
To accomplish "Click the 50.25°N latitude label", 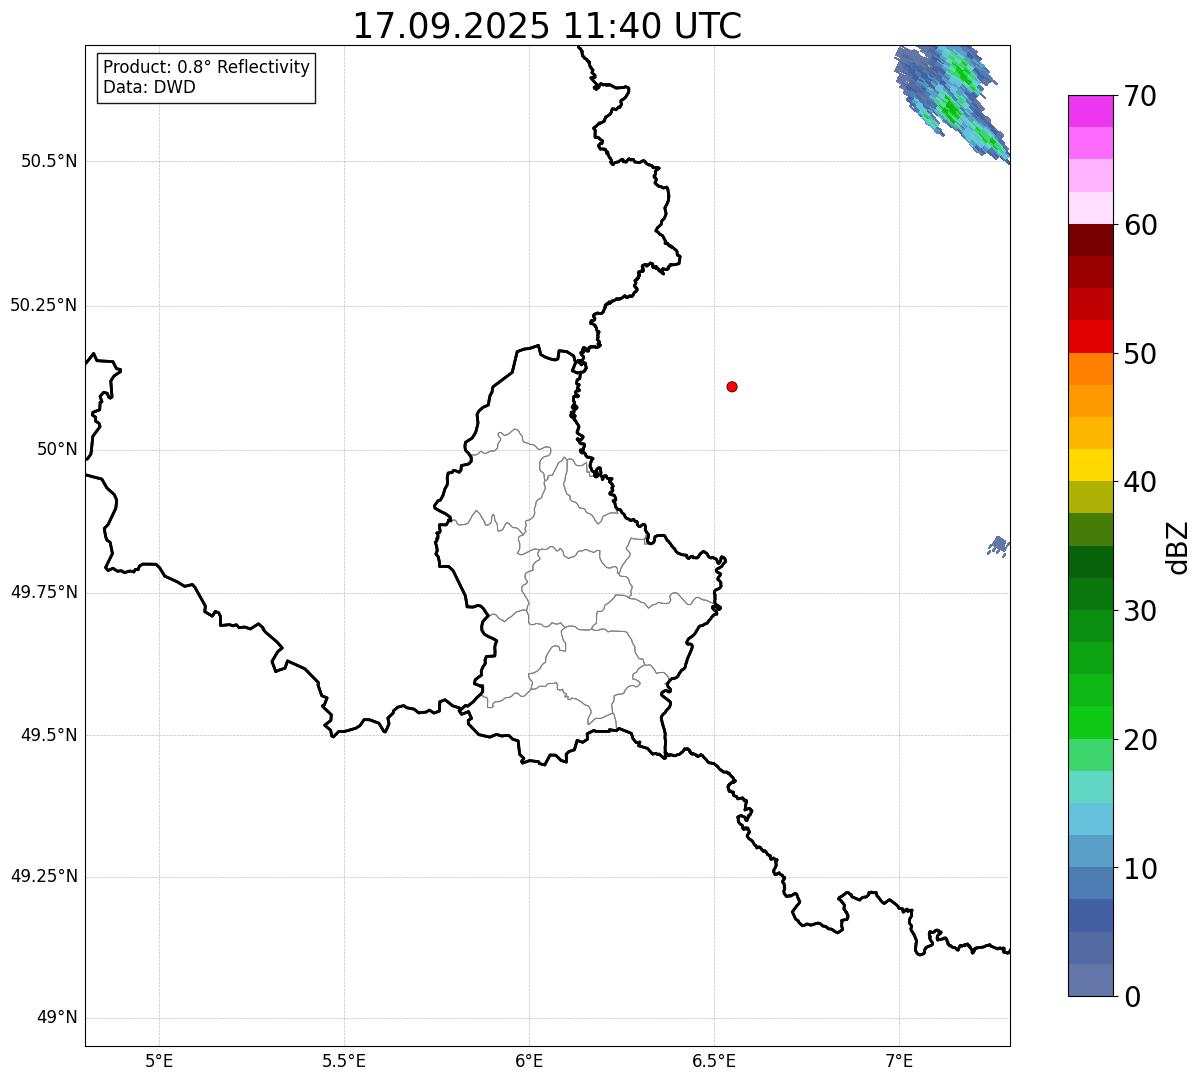I will tap(43, 305).
